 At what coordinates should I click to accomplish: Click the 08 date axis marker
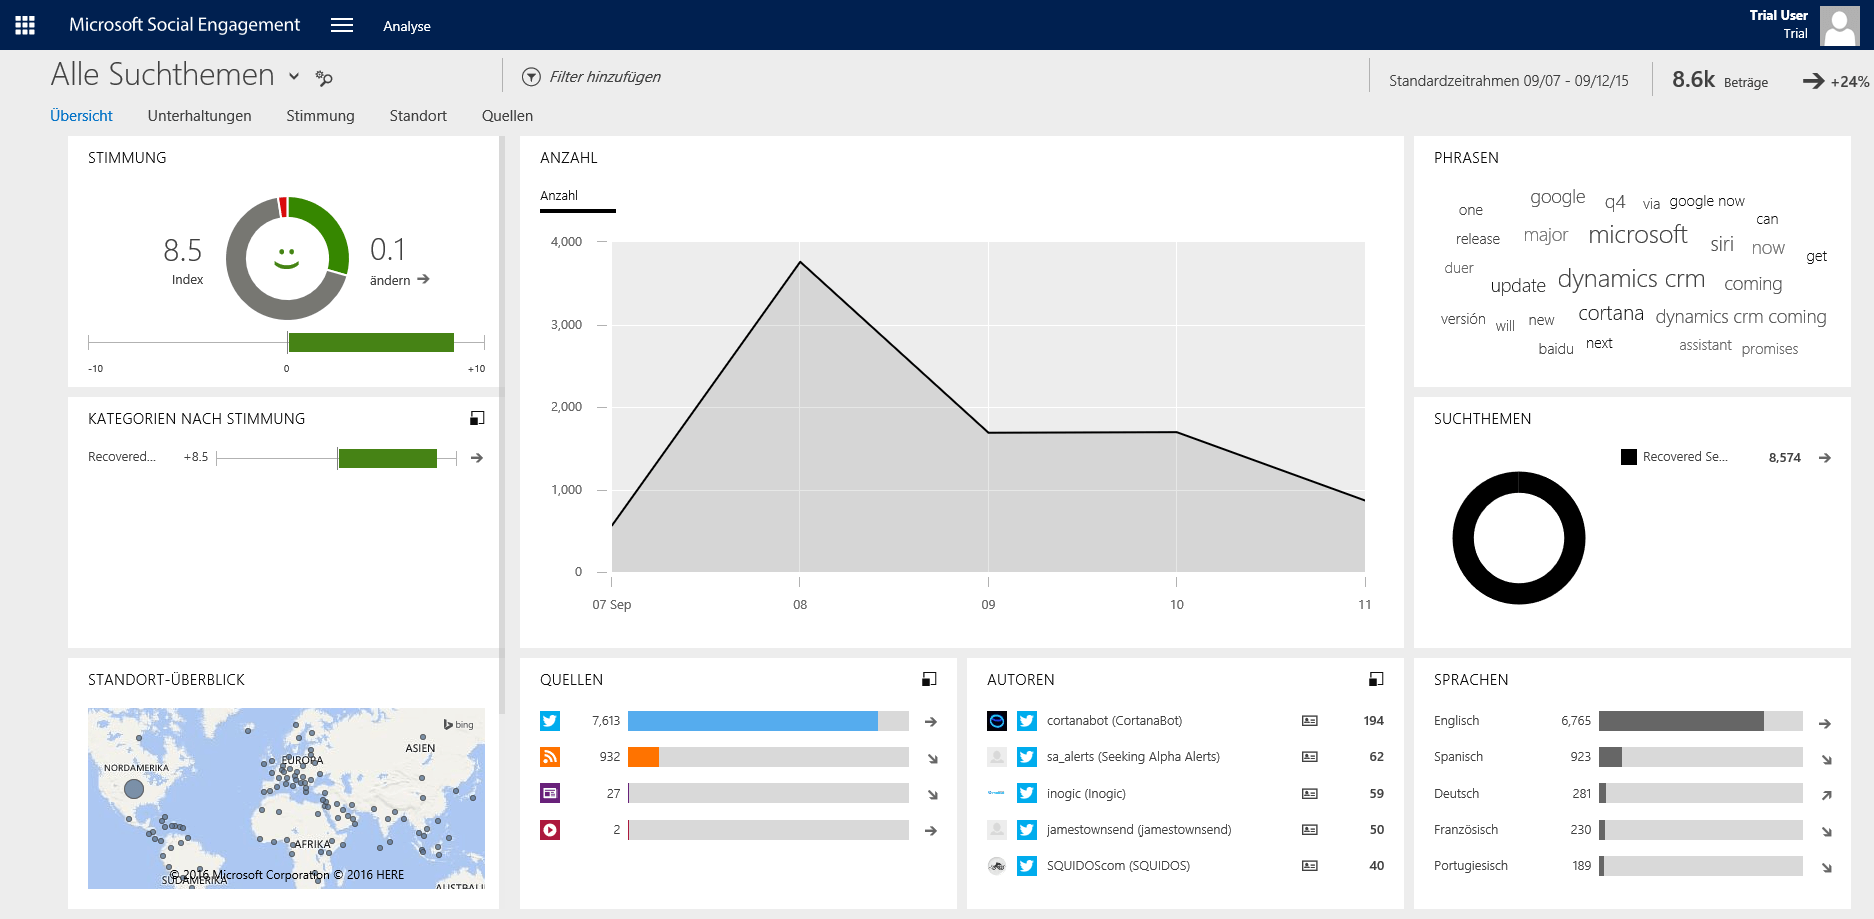(x=800, y=605)
